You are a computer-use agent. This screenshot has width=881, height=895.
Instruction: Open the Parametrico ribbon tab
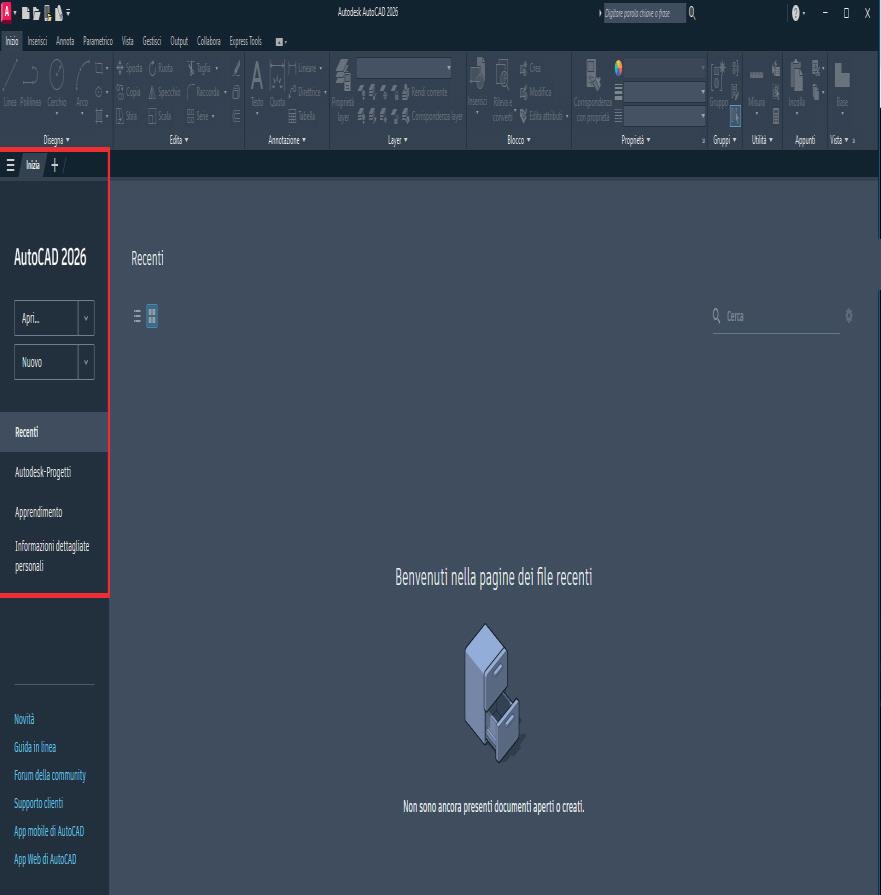[98, 41]
